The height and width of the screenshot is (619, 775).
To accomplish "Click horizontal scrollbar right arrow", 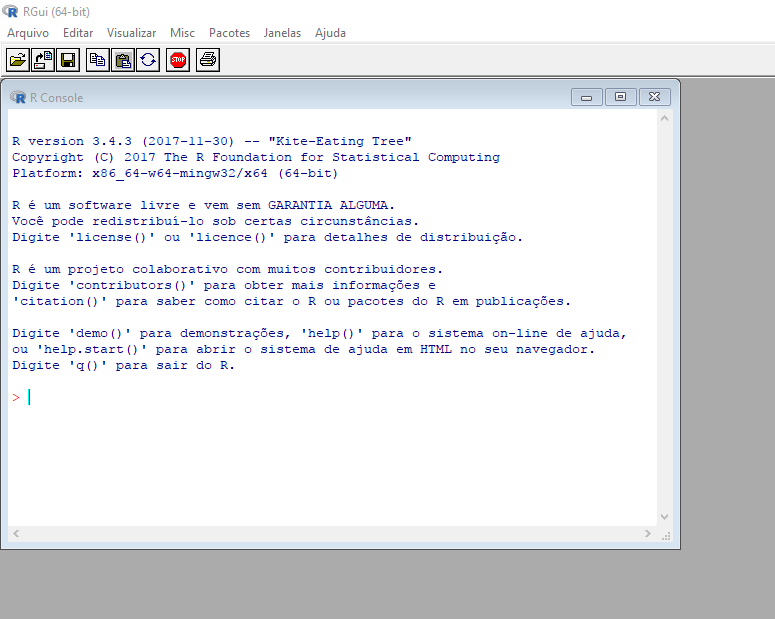I will pos(647,533).
